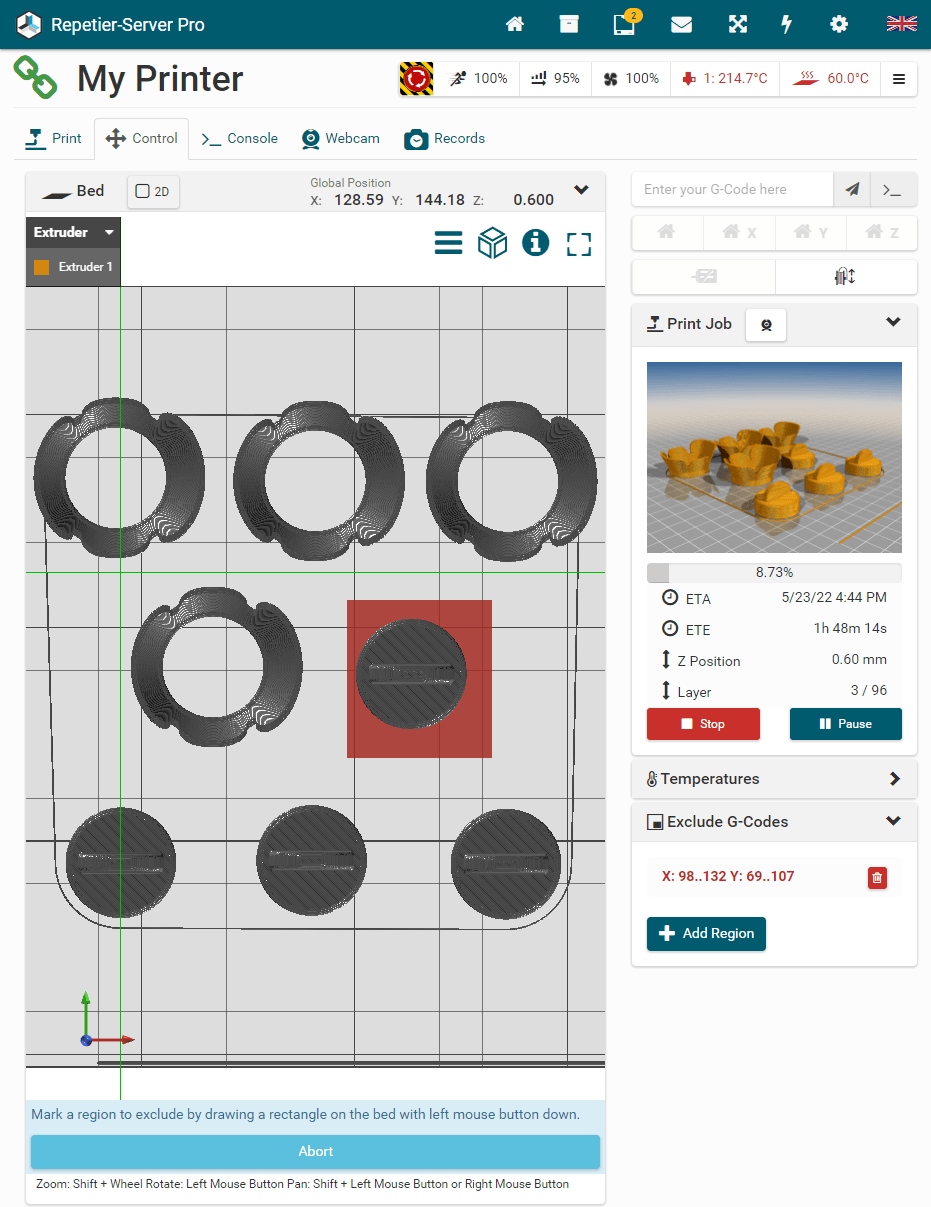
Task: Switch to the Console tab
Action: [240, 138]
